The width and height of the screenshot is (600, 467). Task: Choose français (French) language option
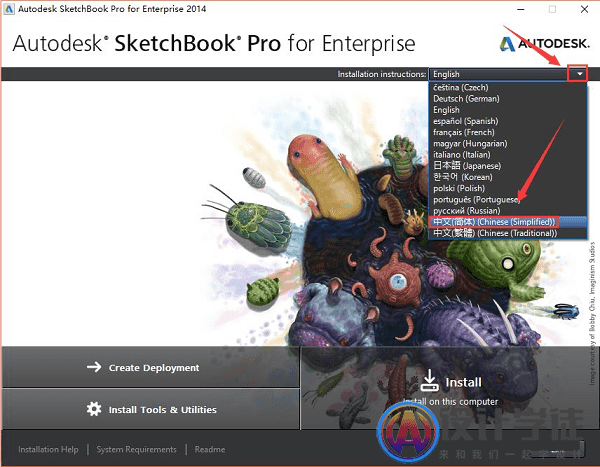click(507, 132)
